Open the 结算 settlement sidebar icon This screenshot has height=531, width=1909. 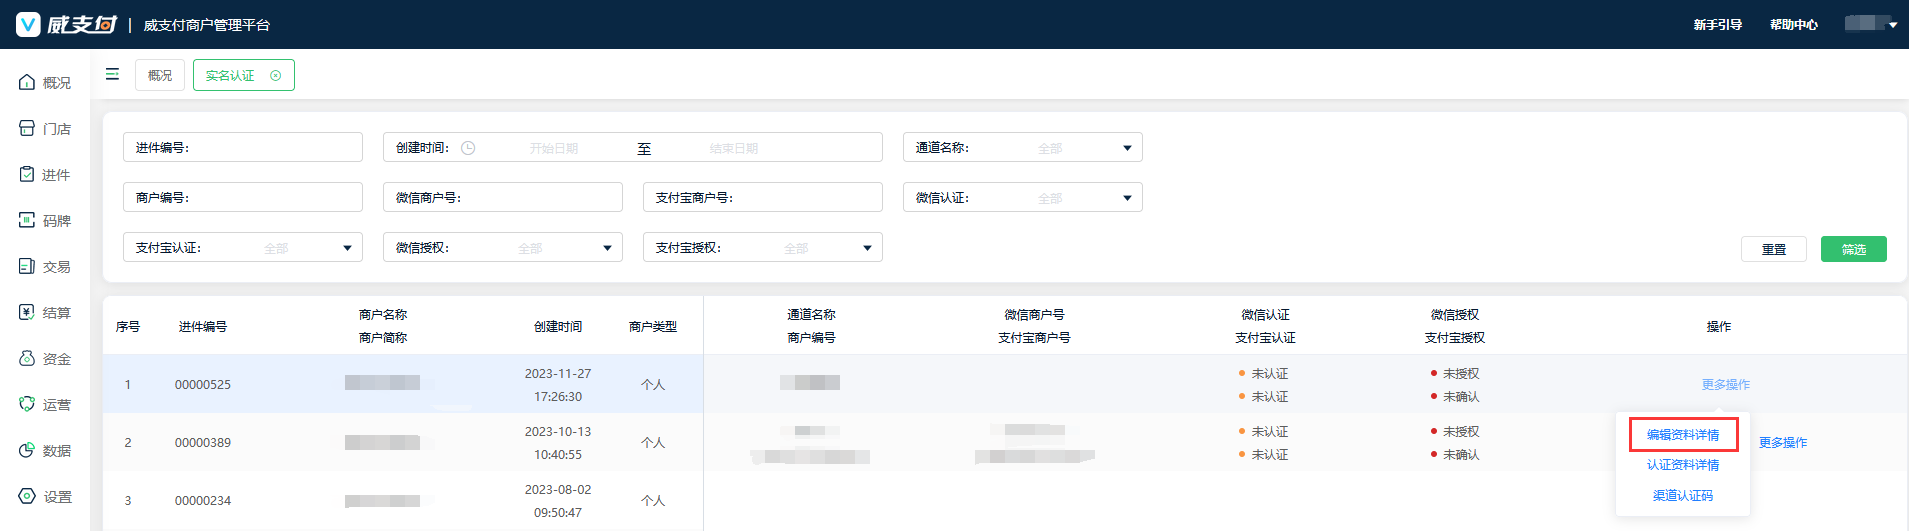click(x=27, y=312)
